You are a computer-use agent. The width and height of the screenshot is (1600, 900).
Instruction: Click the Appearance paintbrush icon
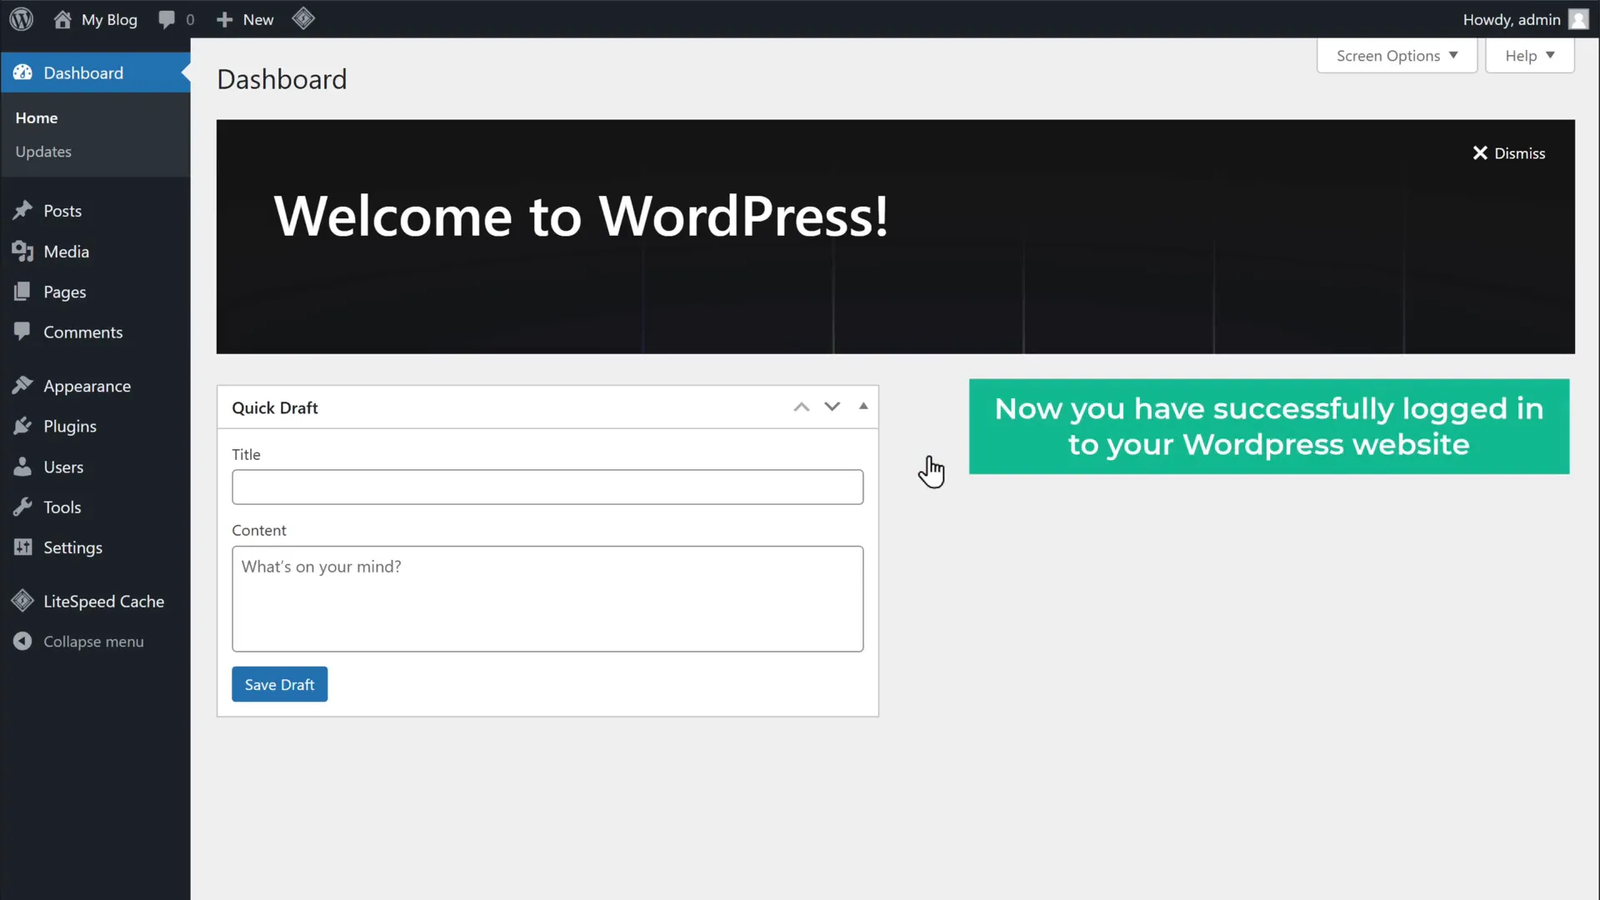coord(22,385)
